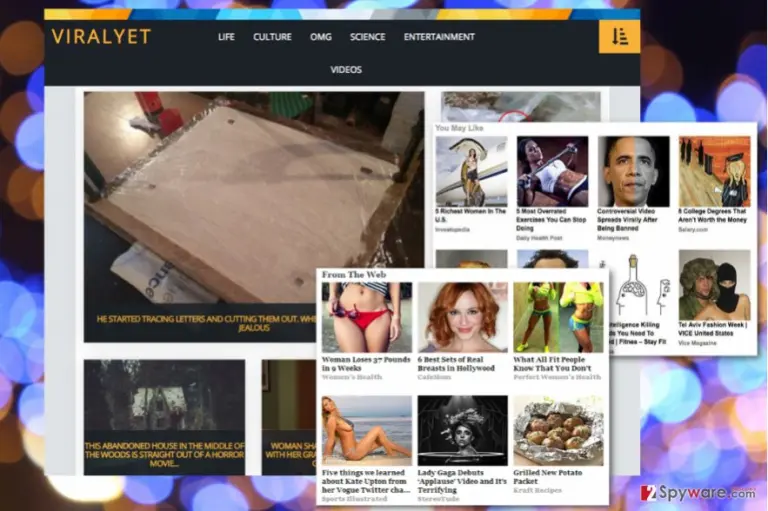Click the Investopedia source label
Viewport: 768px width, 511px height.
click(453, 229)
